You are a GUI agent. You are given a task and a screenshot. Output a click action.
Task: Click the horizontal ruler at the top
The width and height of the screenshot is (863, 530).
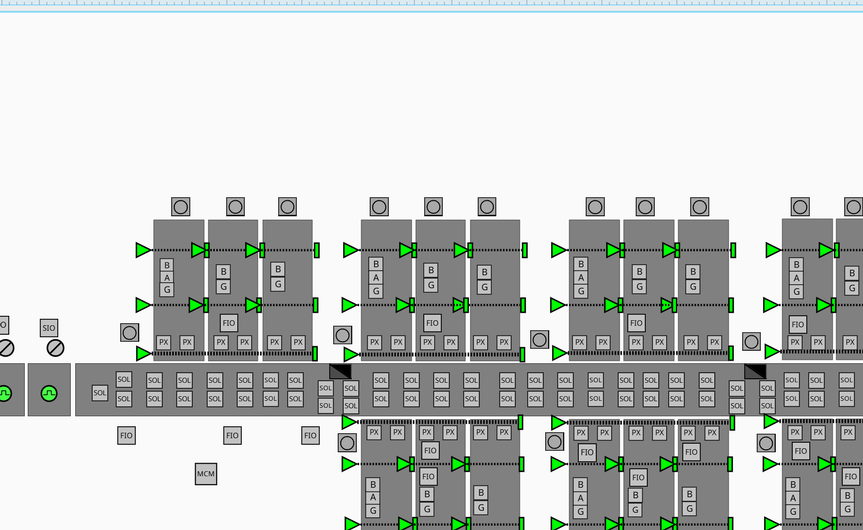pyautogui.click(x=431, y=5)
